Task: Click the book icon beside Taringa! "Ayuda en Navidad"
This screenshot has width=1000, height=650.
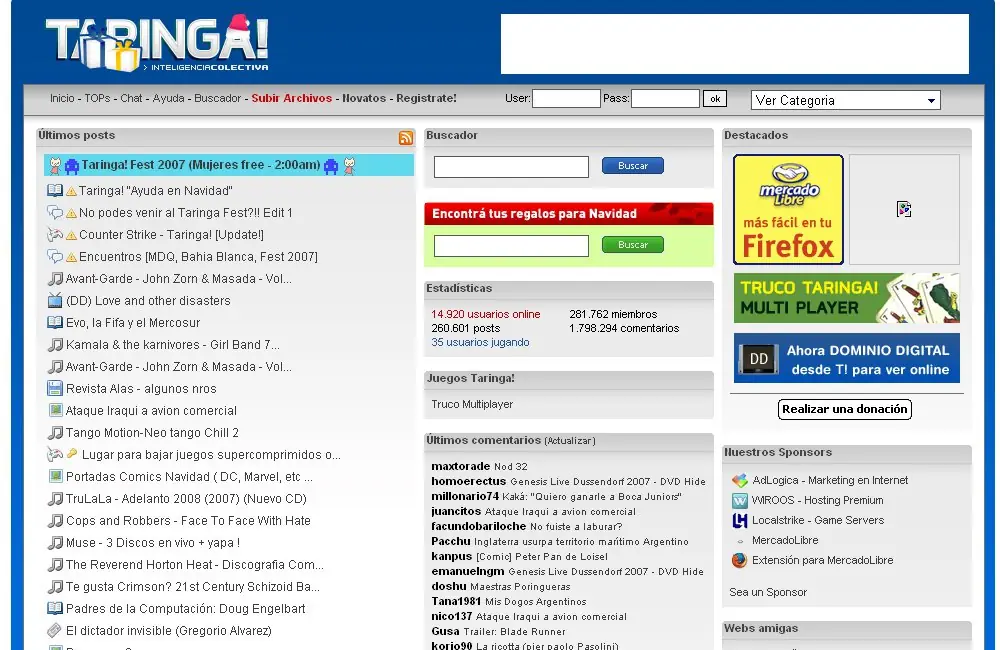Action: pyautogui.click(x=55, y=191)
